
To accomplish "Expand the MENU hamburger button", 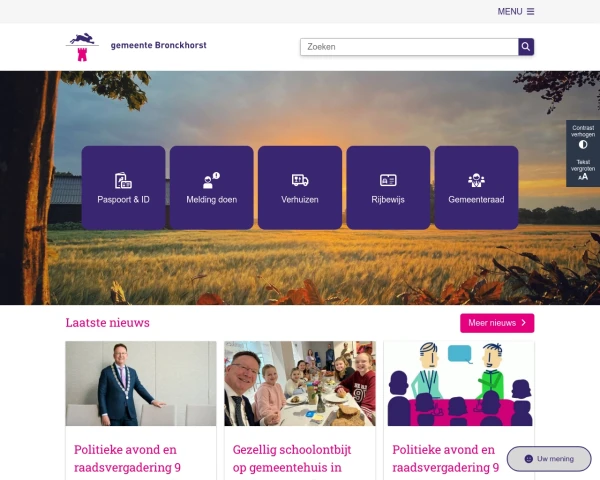I will [516, 11].
